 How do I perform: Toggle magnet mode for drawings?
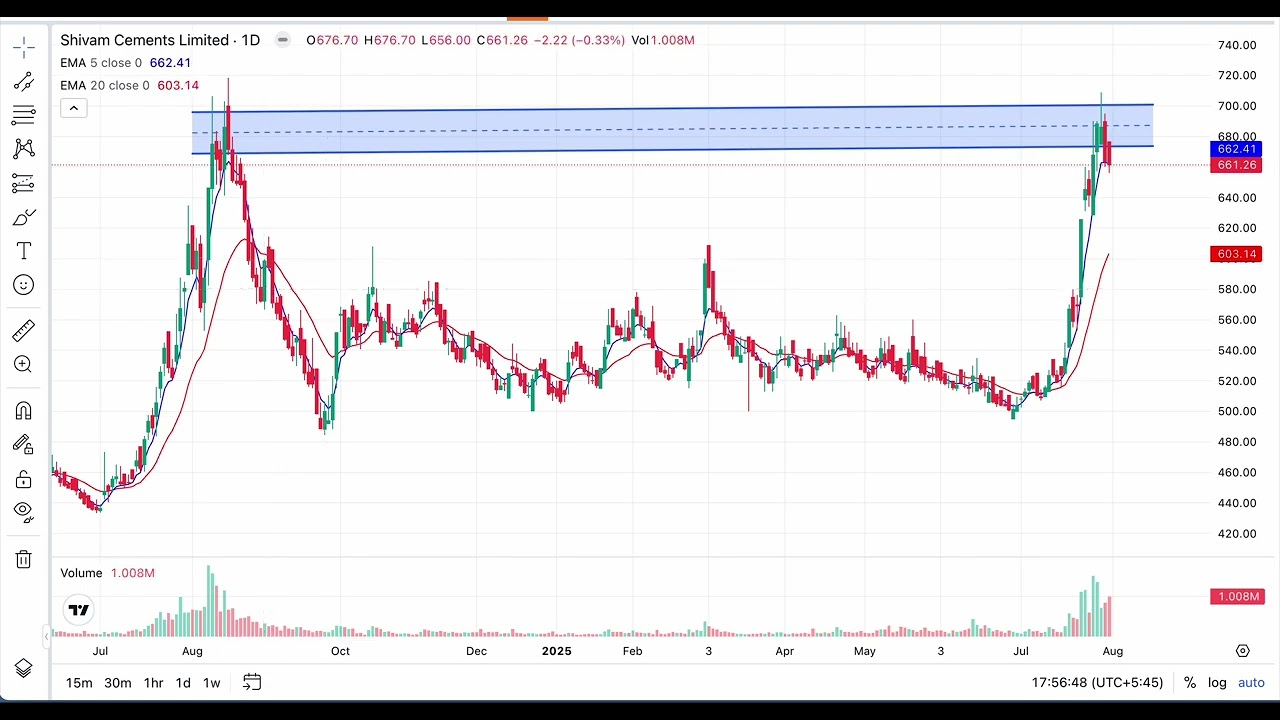[x=24, y=410]
